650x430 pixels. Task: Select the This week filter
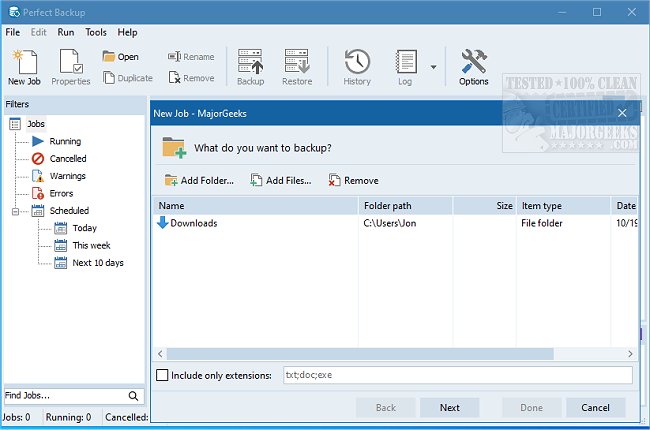(x=91, y=245)
